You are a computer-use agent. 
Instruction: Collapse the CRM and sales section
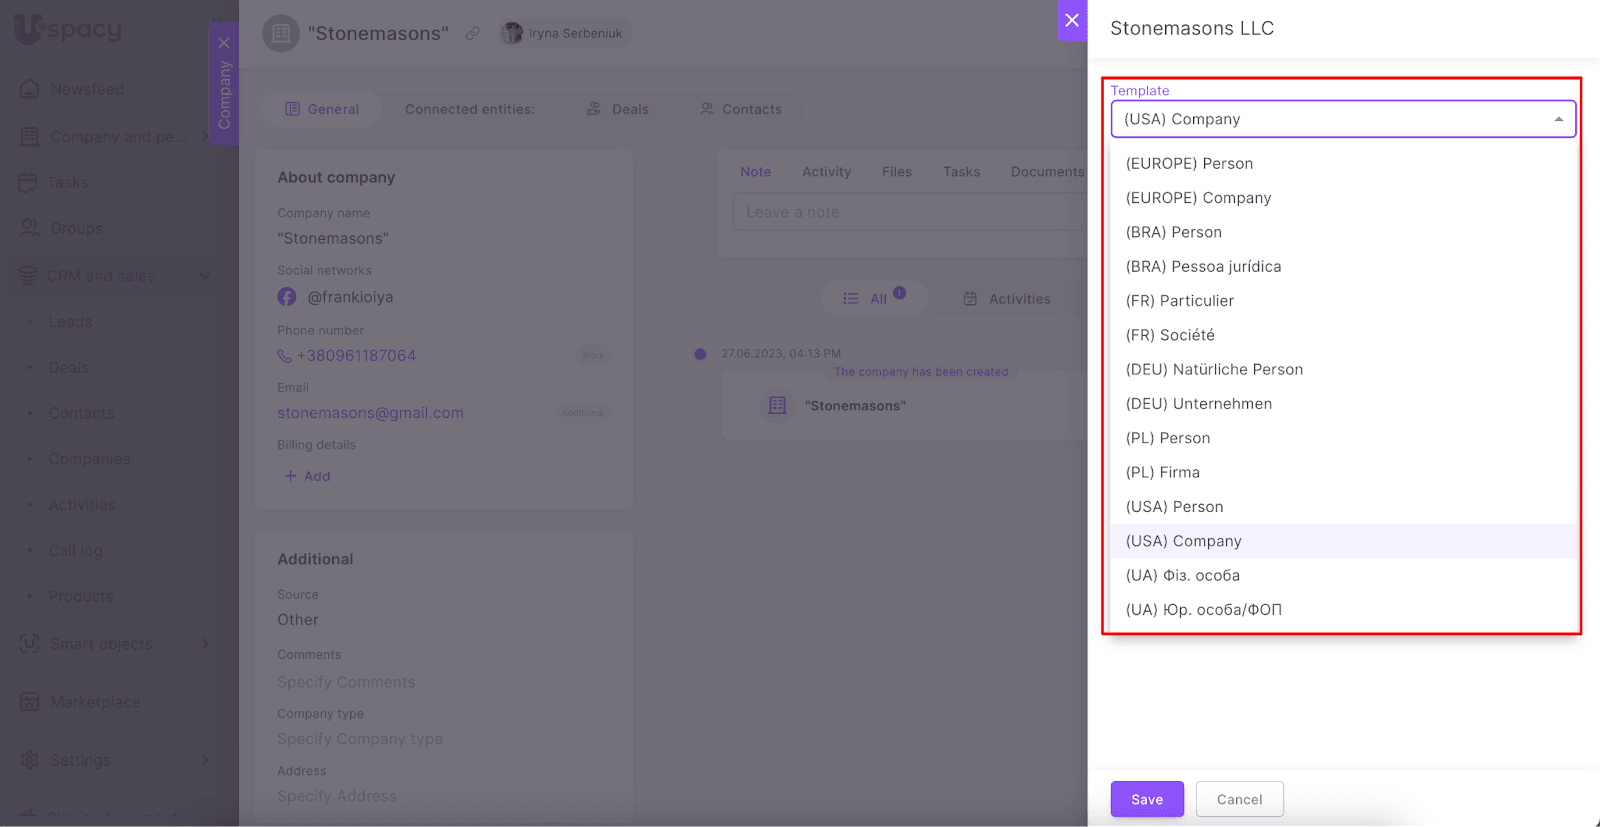[205, 276]
